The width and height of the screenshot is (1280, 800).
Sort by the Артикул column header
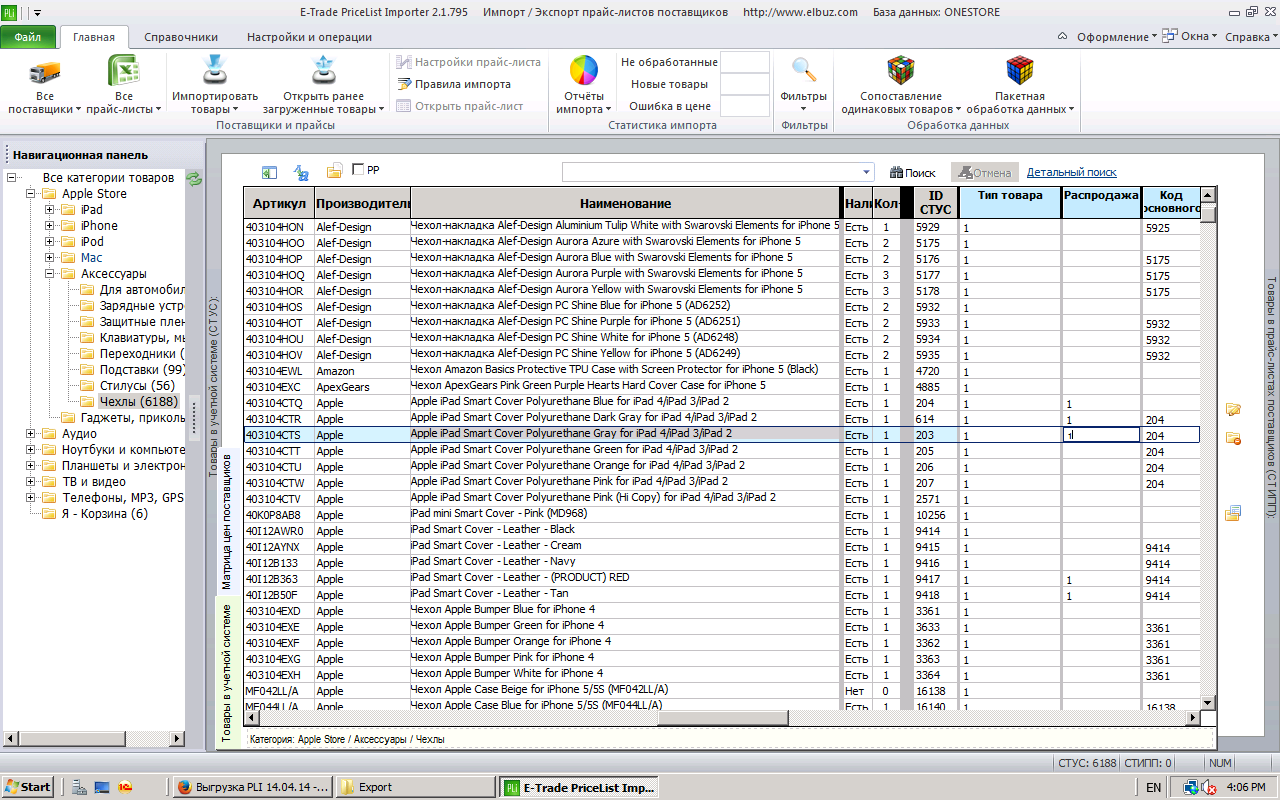pyautogui.click(x=279, y=203)
